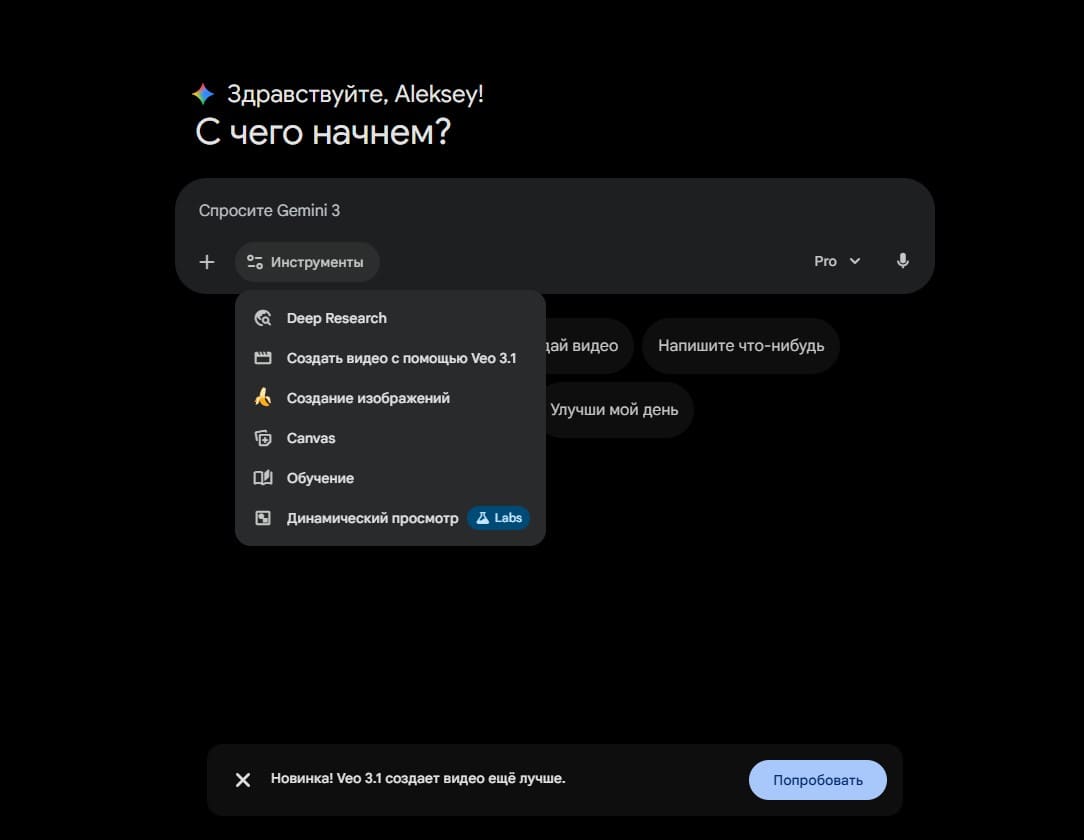Choose Создание изображений in the menu
This screenshot has height=840, width=1084.
pyautogui.click(x=366, y=397)
